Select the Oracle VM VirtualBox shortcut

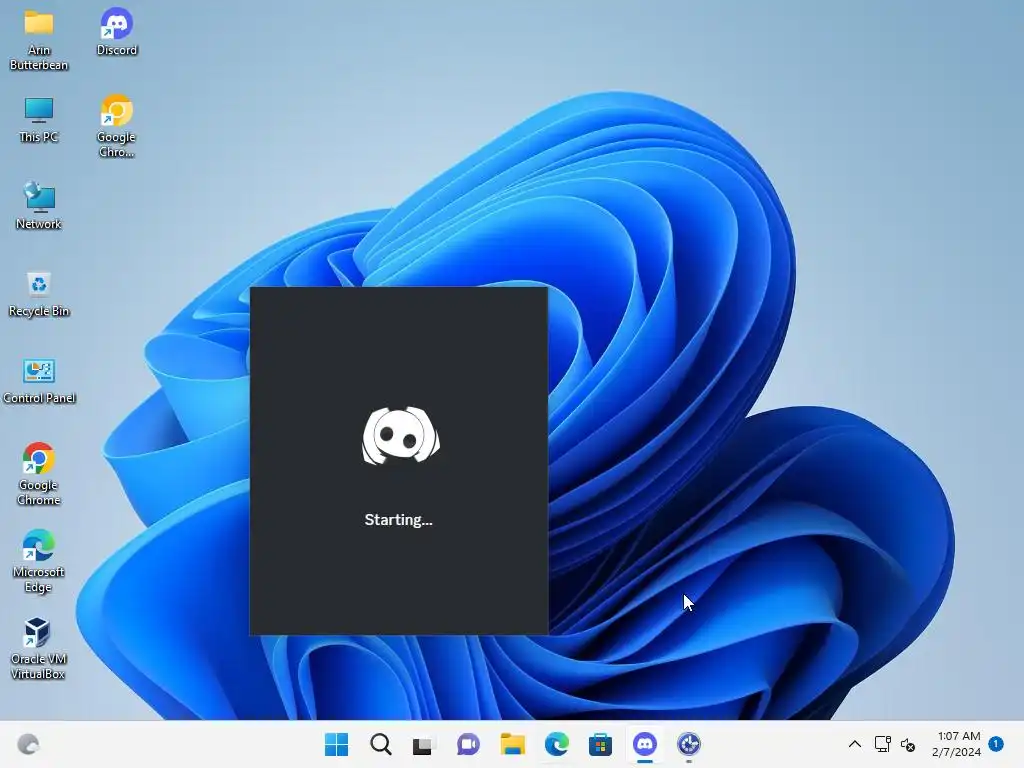pos(38,648)
